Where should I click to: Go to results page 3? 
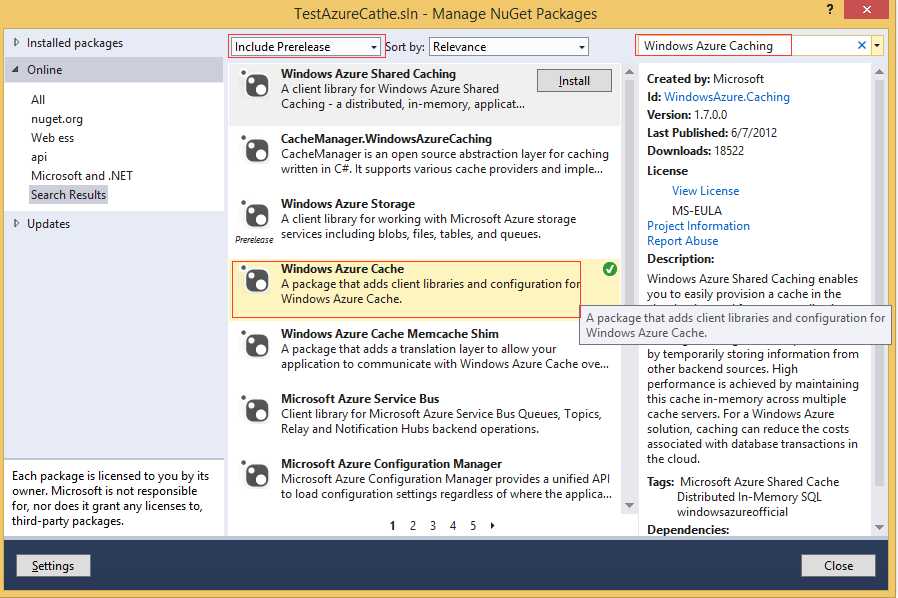pos(432,525)
